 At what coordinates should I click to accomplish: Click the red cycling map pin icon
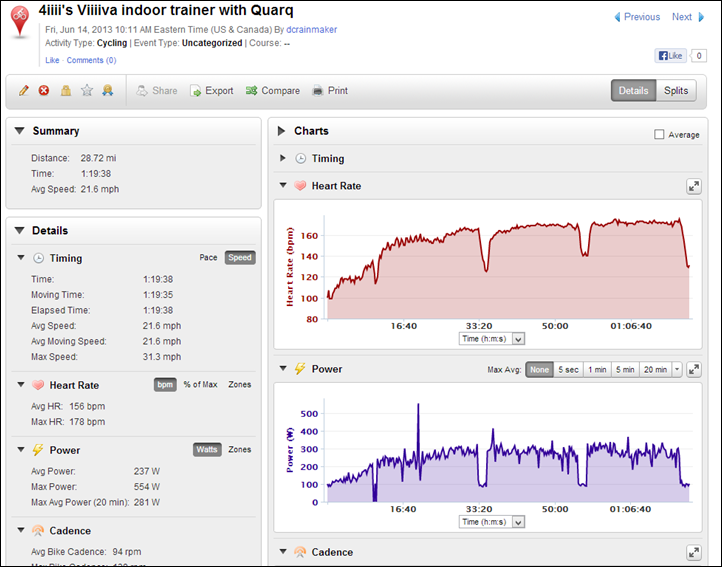(x=20, y=21)
